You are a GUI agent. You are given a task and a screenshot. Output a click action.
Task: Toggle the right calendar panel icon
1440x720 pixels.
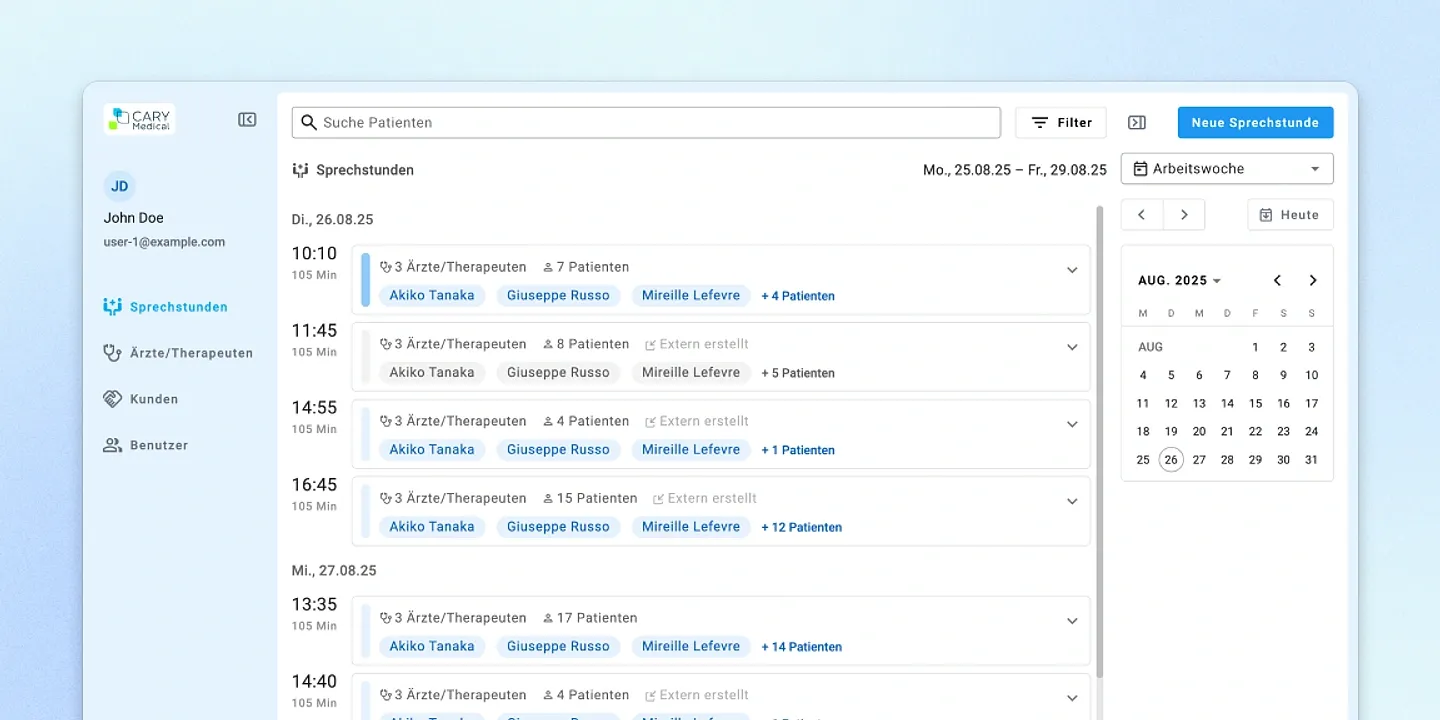1136,122
